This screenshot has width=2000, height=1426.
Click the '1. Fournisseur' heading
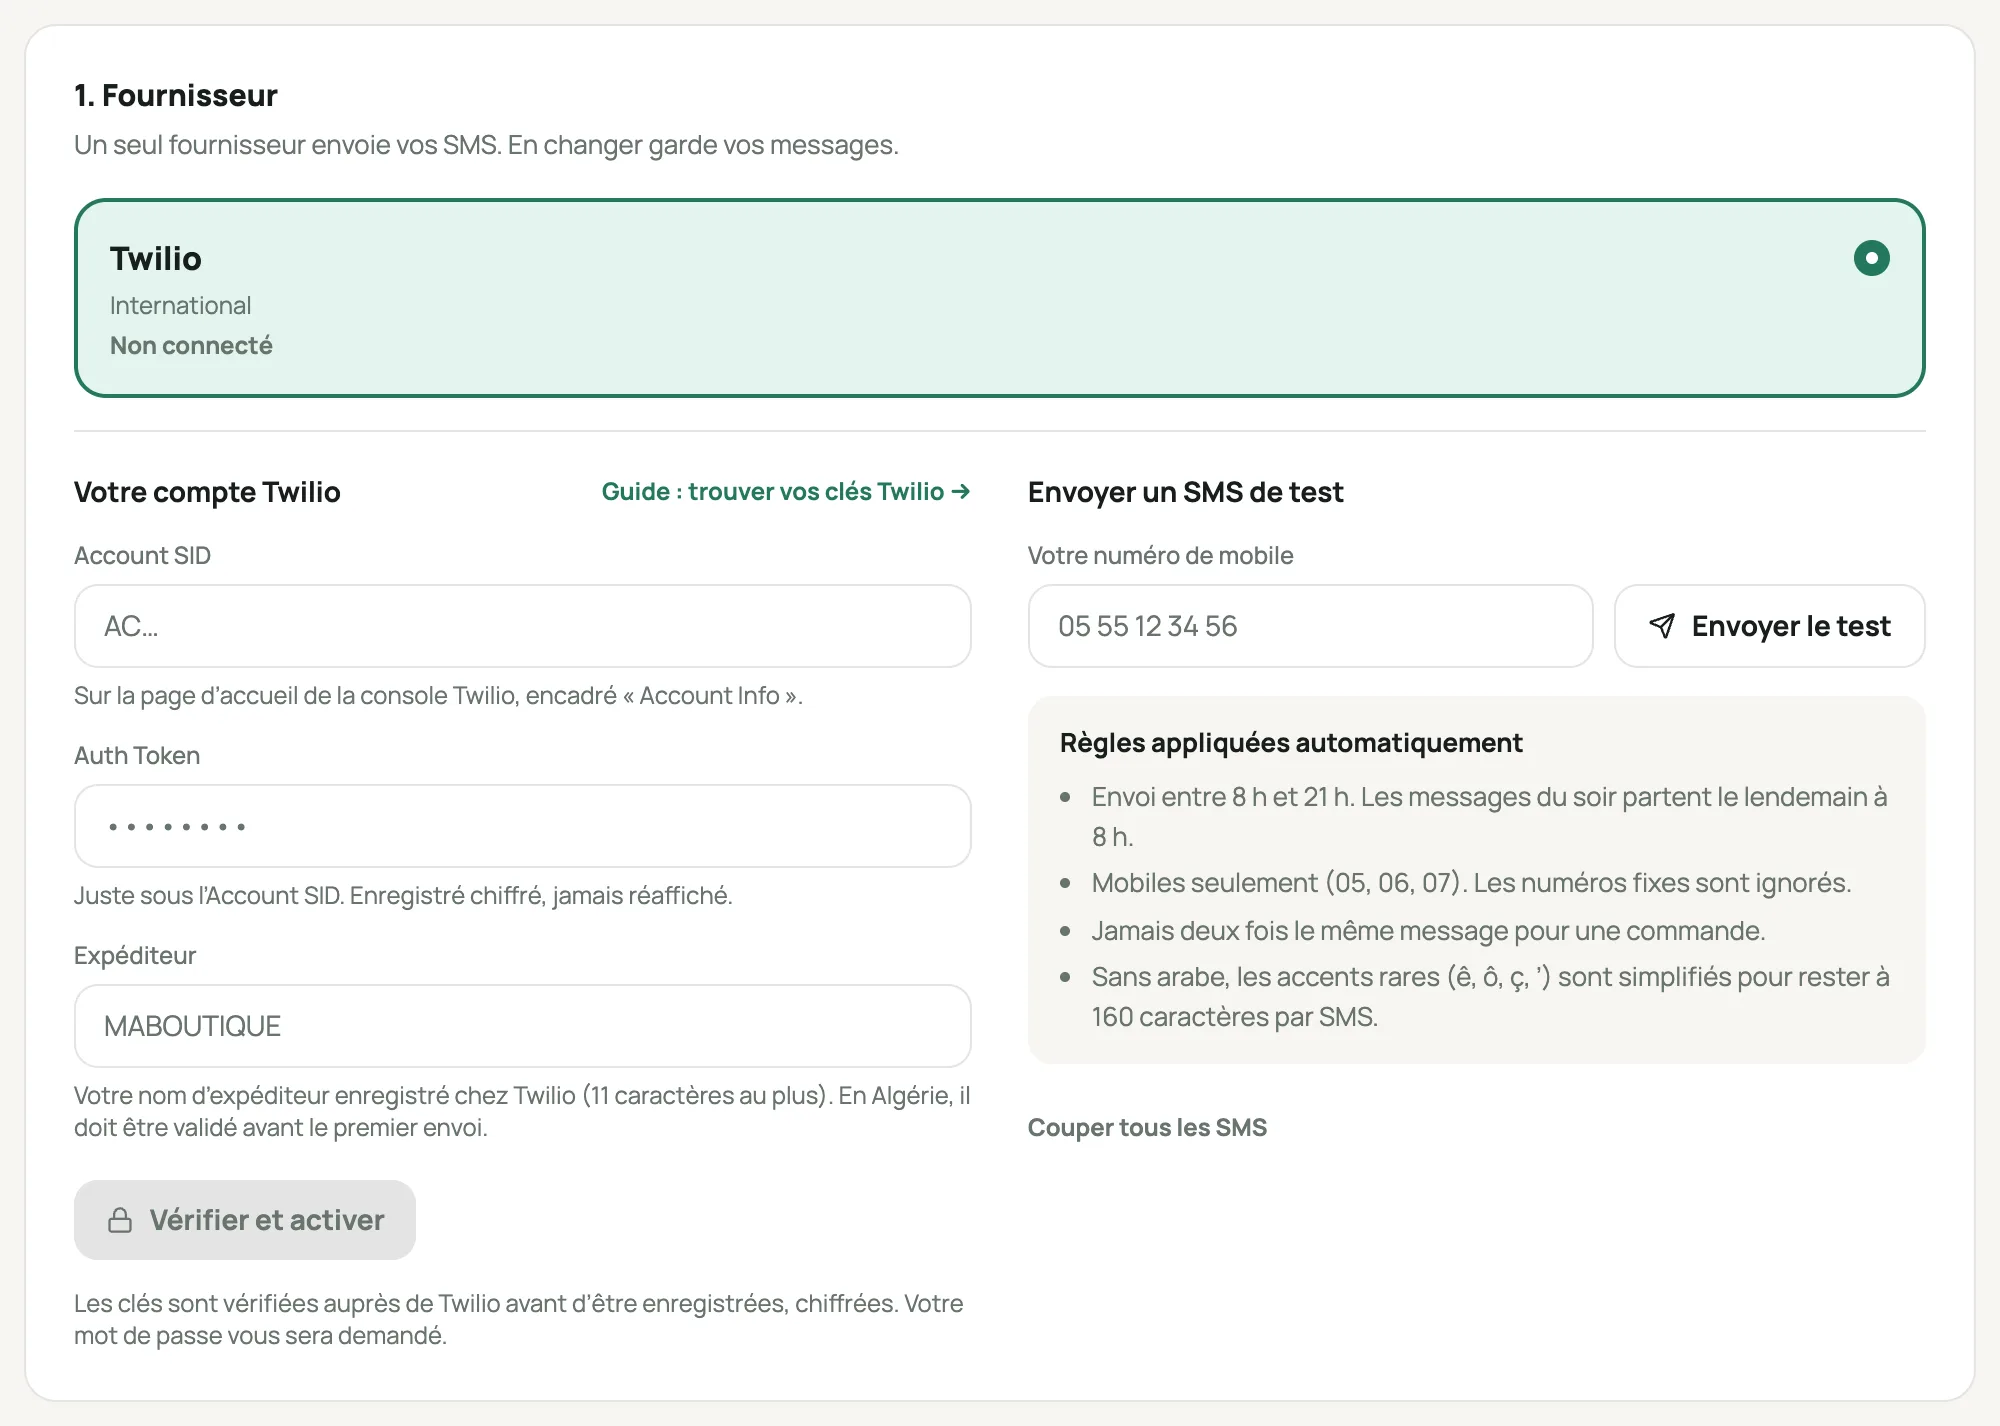pyautogui.click(x=176, y=95)
